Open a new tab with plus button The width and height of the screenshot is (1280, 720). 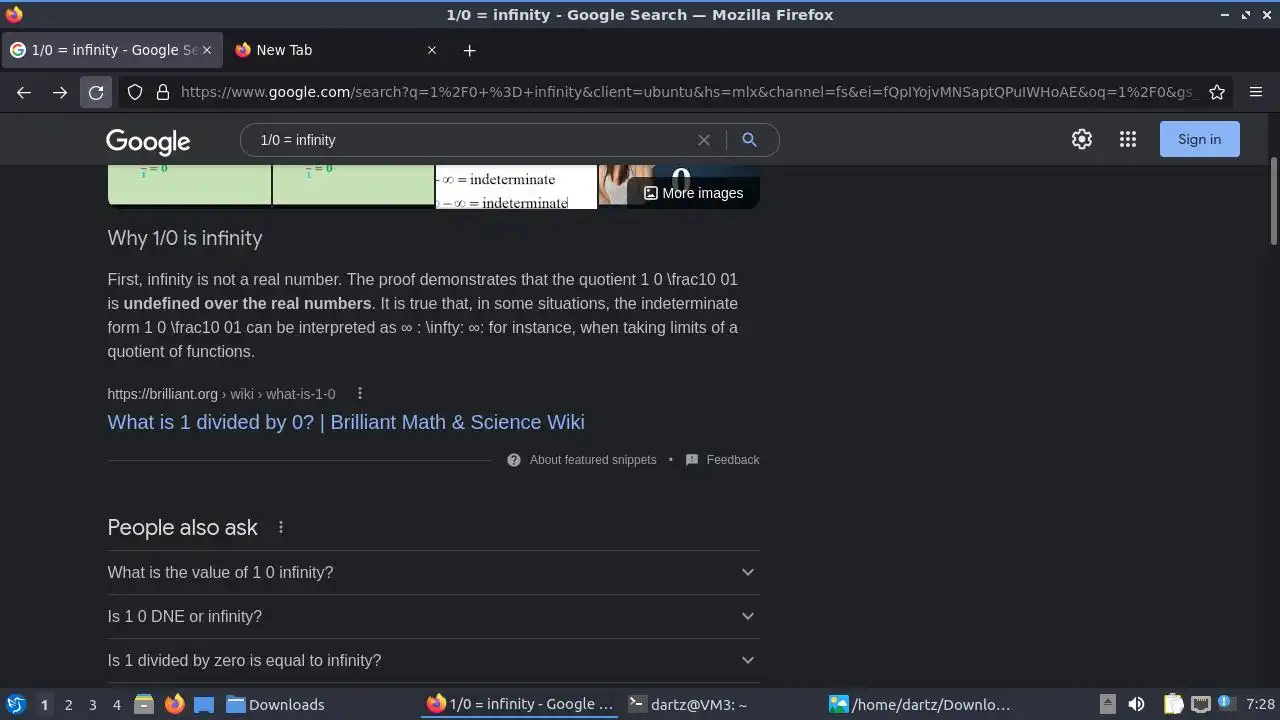click(469, 50)
